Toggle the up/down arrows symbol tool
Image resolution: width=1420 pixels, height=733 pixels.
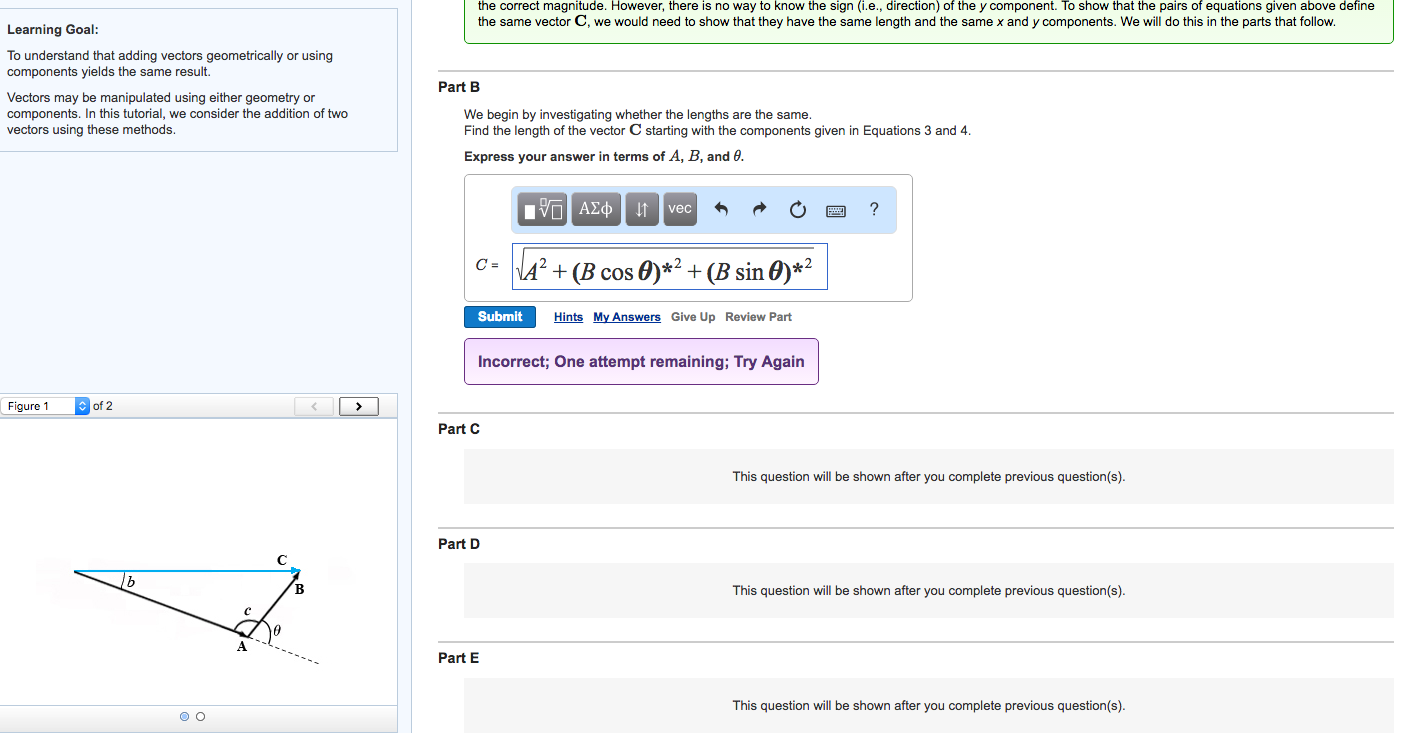(641, 209)
